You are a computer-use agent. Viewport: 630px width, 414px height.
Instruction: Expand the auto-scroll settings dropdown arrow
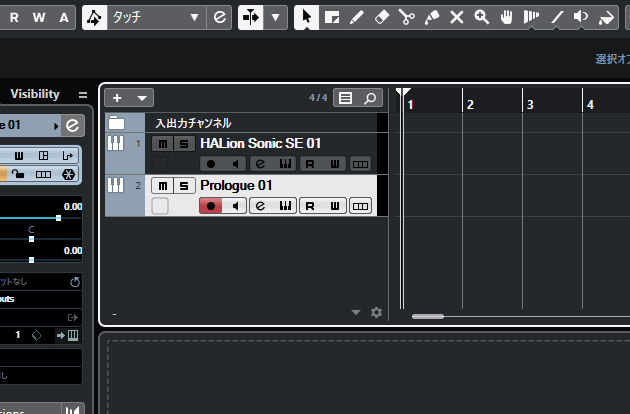coord(276,17)
